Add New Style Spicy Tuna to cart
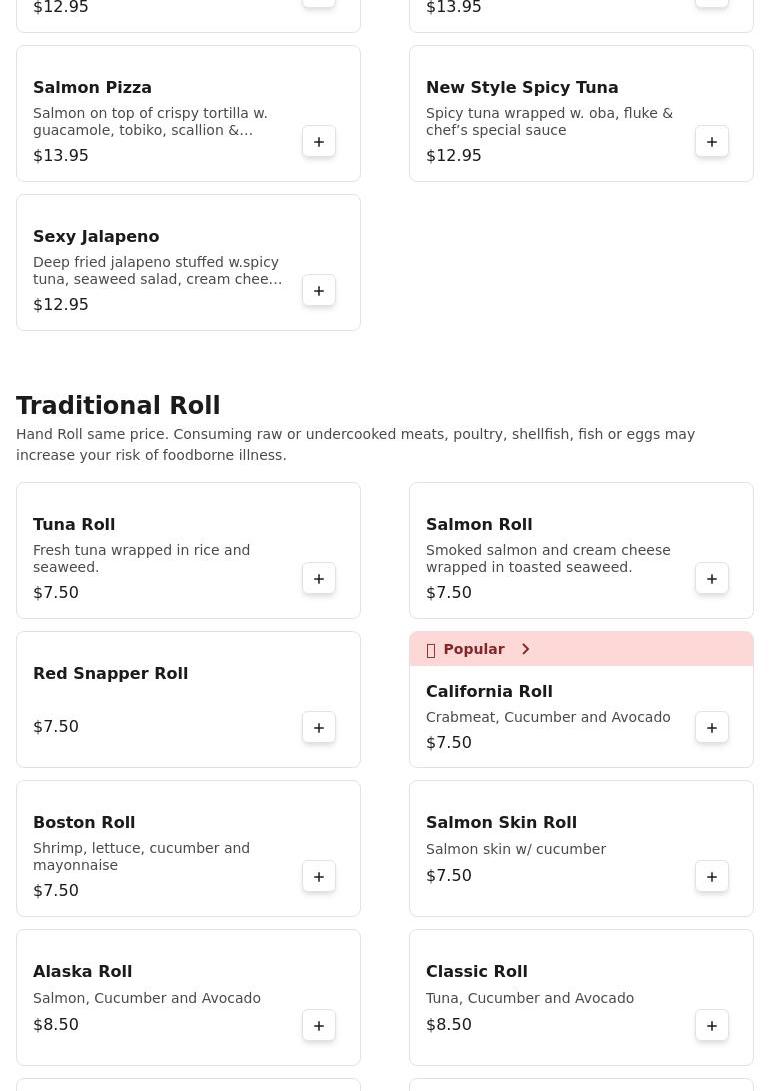 712,142
